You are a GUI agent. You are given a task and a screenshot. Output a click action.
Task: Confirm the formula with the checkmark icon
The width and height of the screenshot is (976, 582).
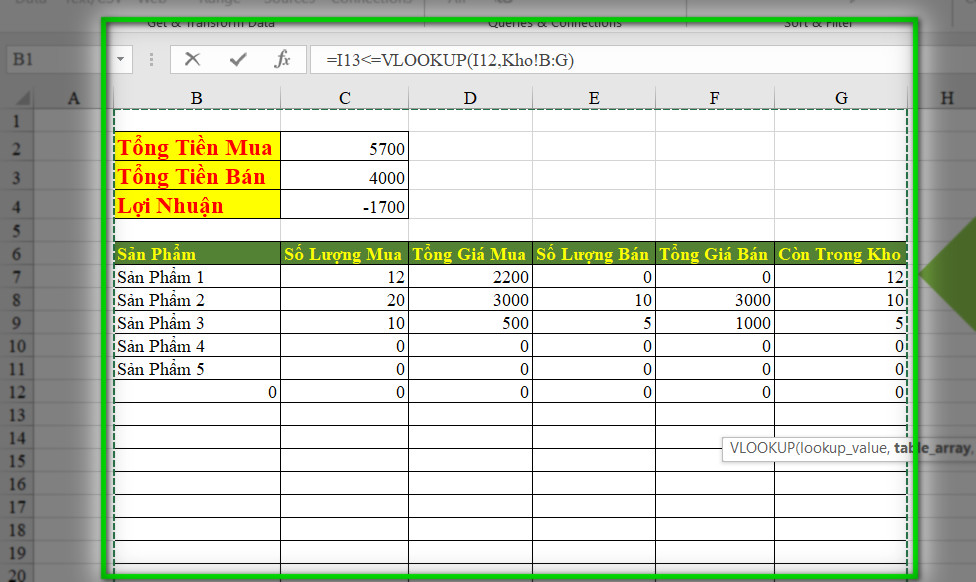click(238, 60)
